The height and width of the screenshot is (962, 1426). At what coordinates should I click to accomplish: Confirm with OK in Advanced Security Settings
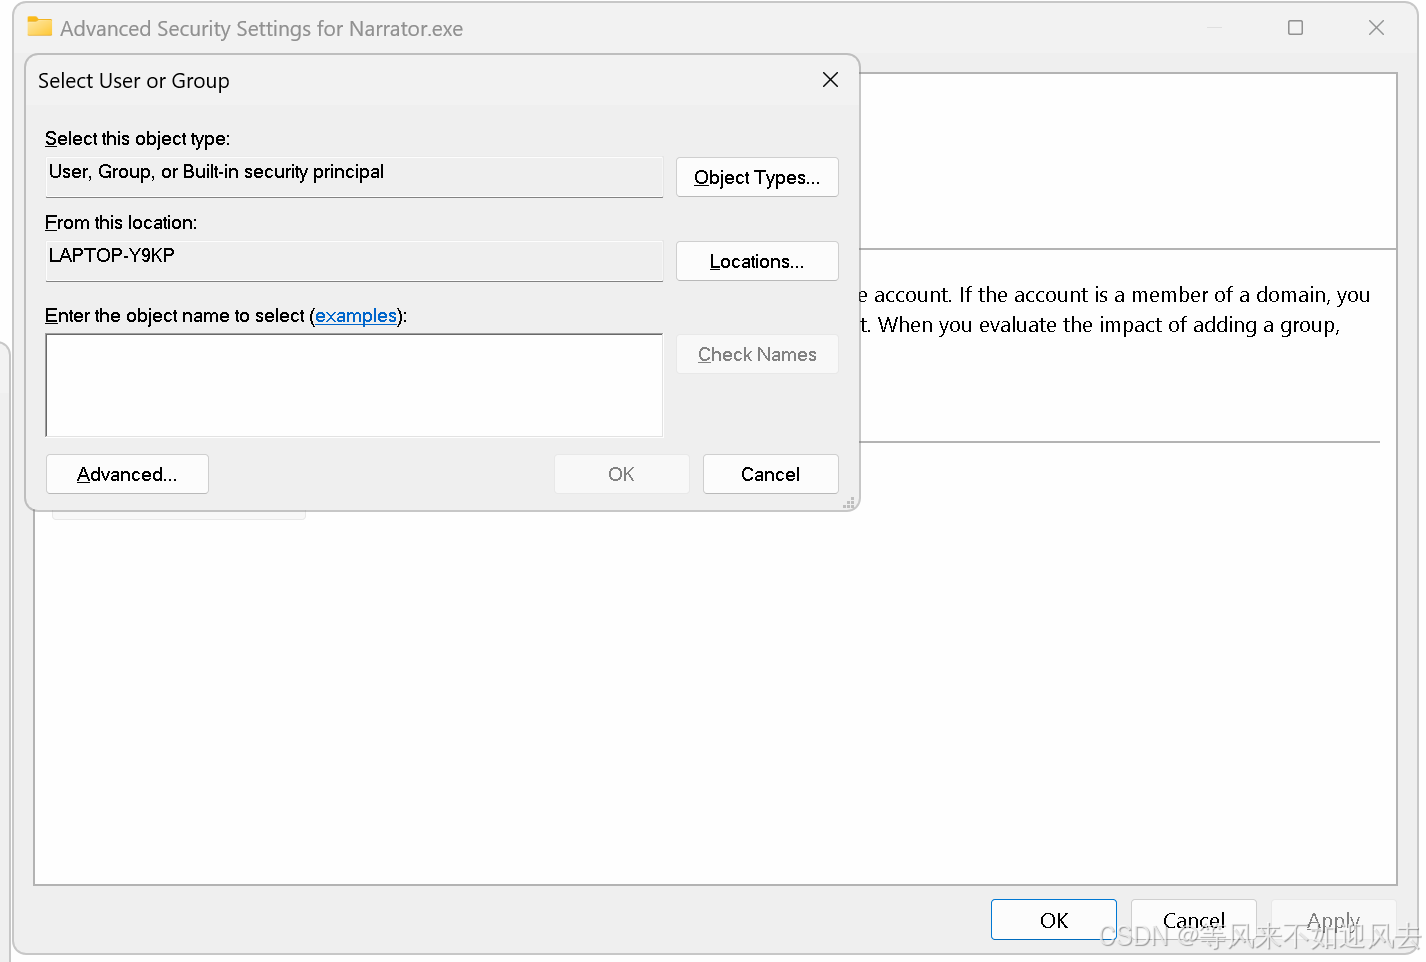1053,920
